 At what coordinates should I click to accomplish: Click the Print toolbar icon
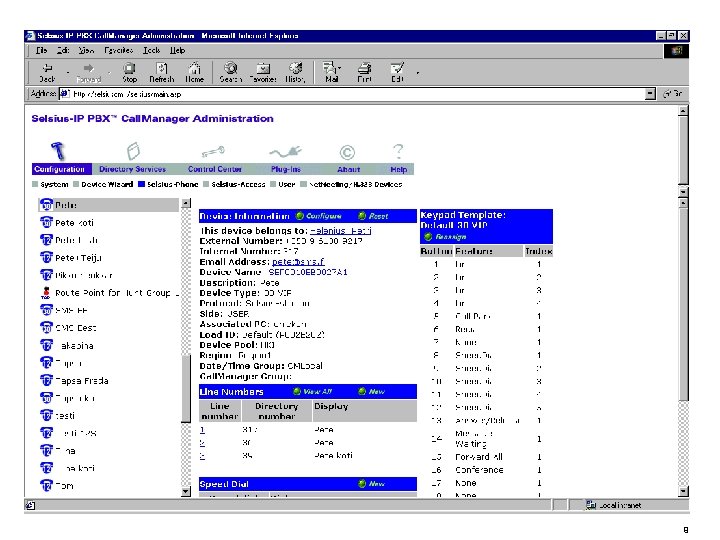point(364,73)
